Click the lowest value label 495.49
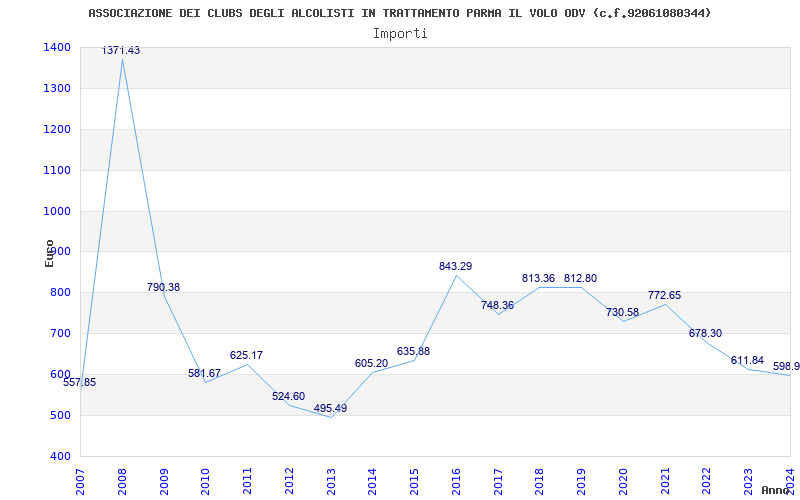 (330, 409)
